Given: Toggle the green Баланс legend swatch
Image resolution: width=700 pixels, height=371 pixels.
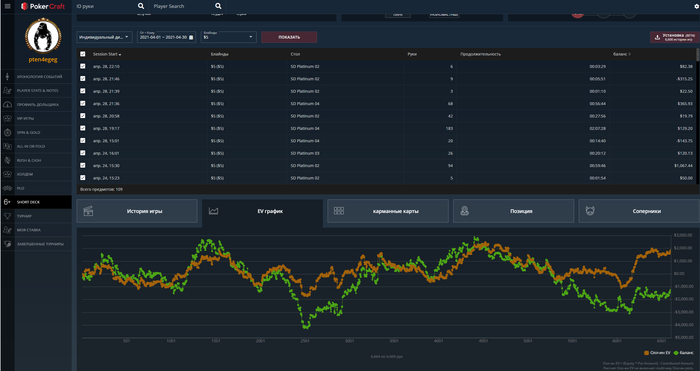Looking at the screenshot, I should click(x=675, y=353).
